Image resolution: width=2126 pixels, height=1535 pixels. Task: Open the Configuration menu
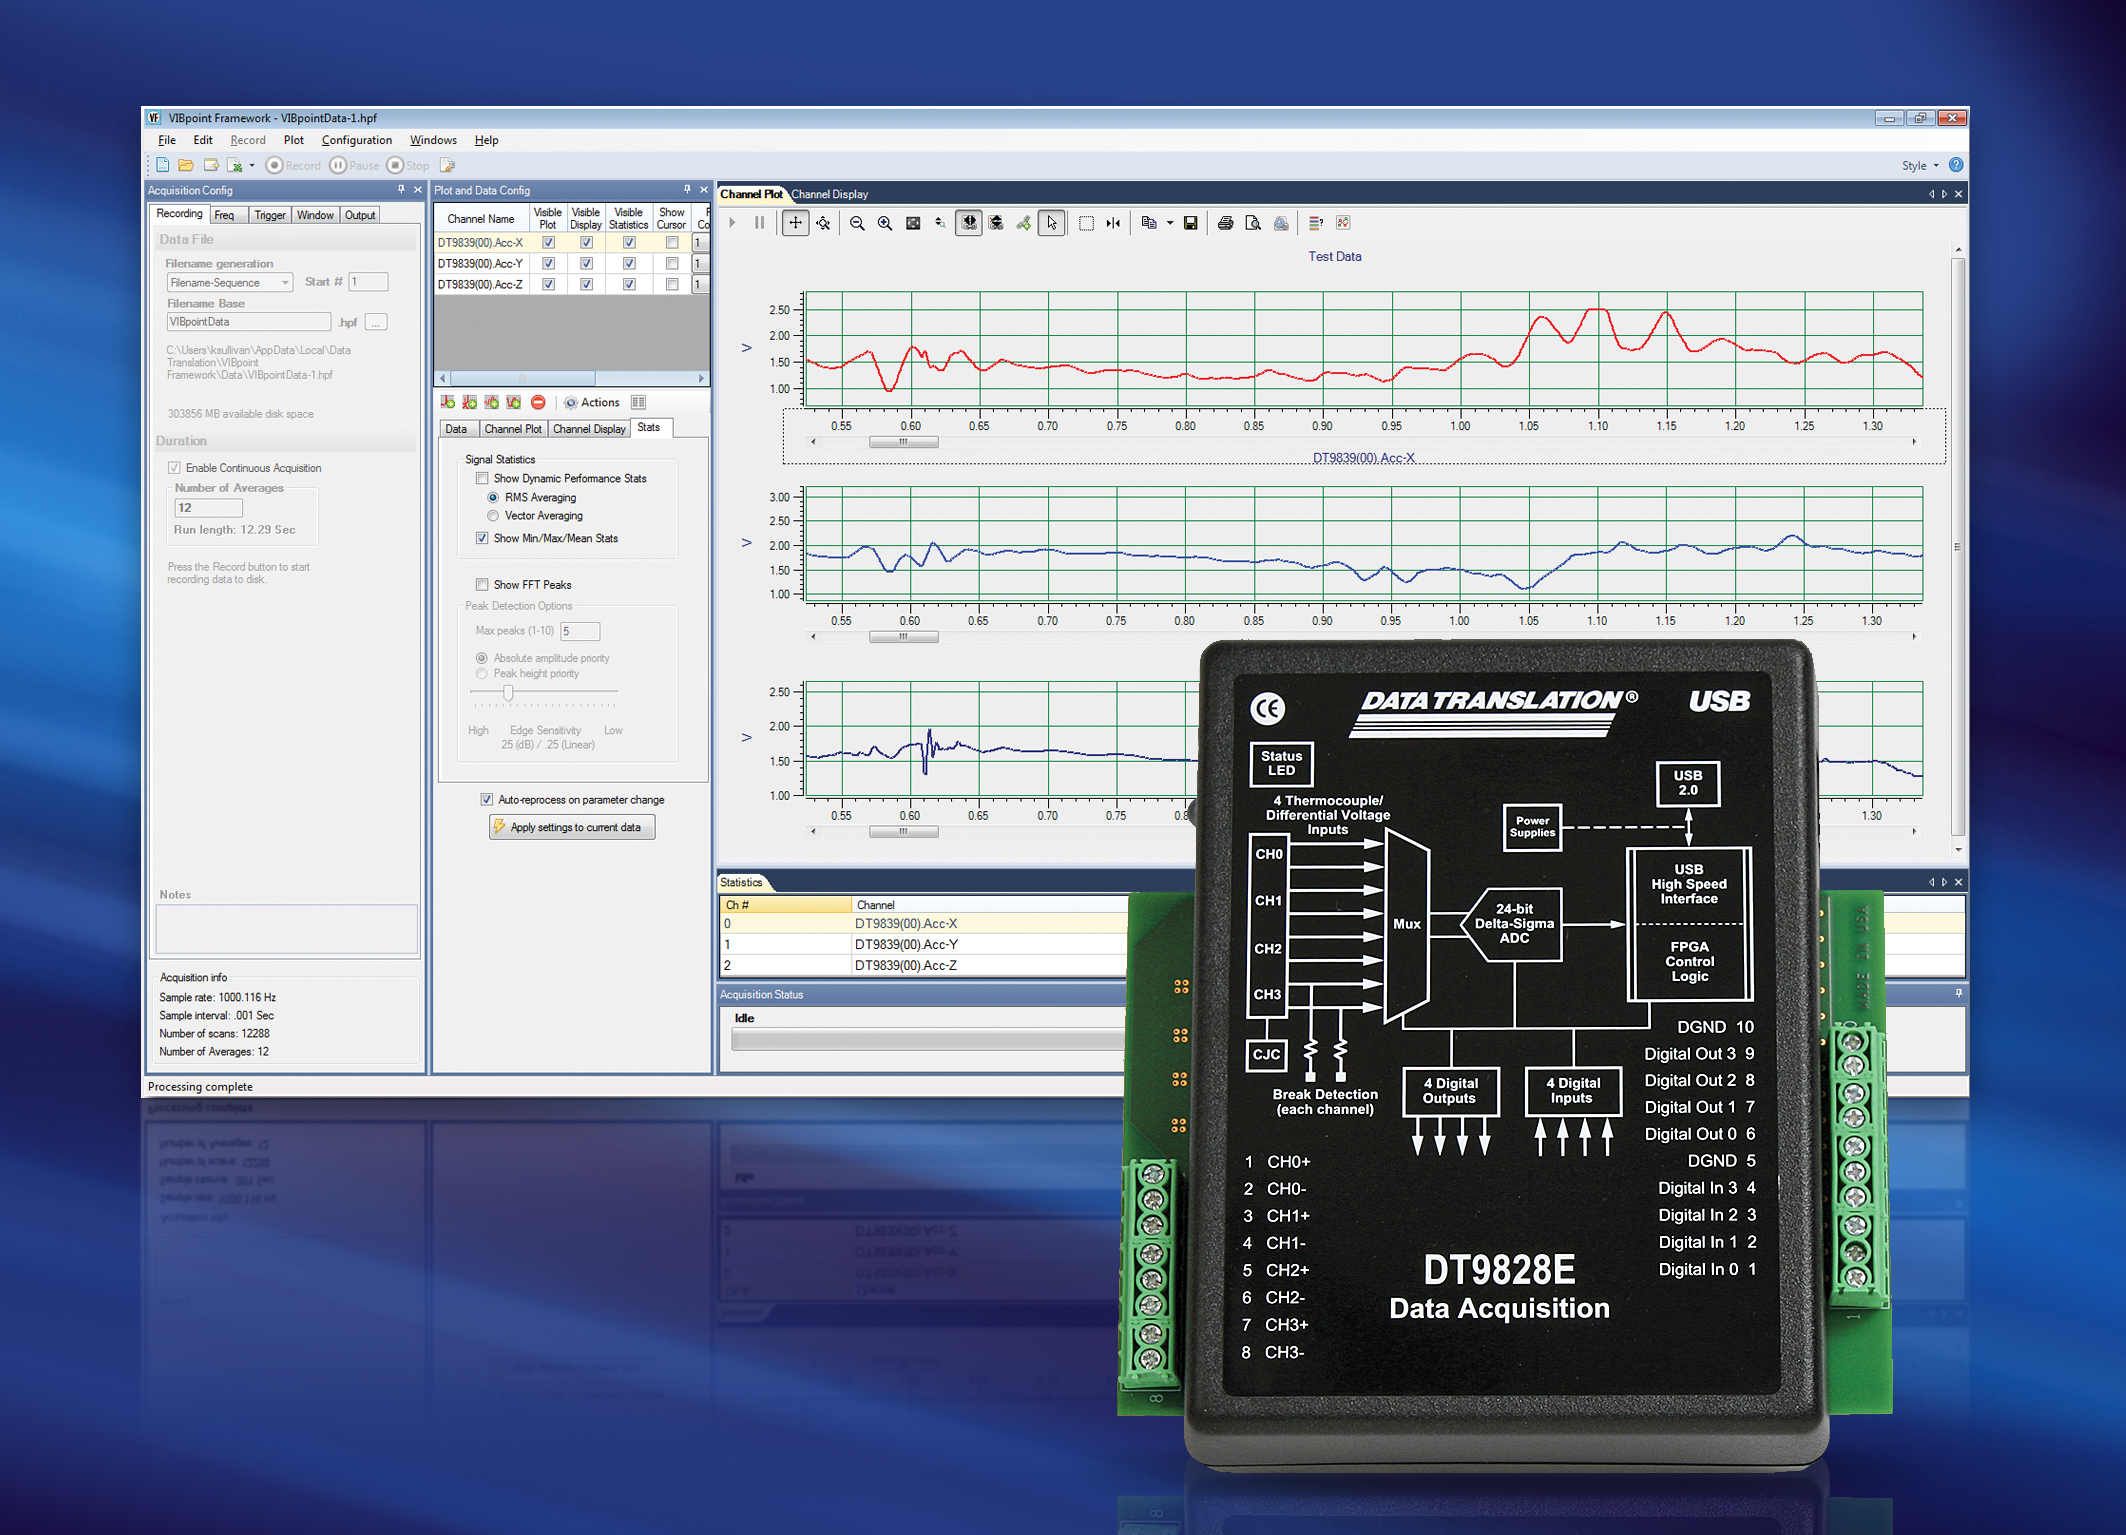356,140
